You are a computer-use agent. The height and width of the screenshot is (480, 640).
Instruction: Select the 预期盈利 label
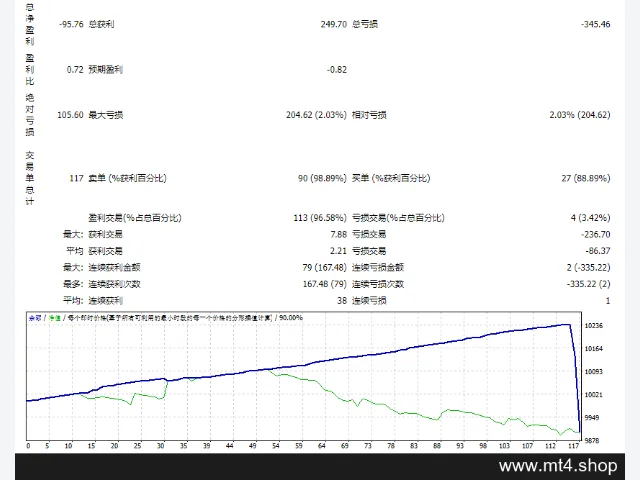[x=105, y=69]
